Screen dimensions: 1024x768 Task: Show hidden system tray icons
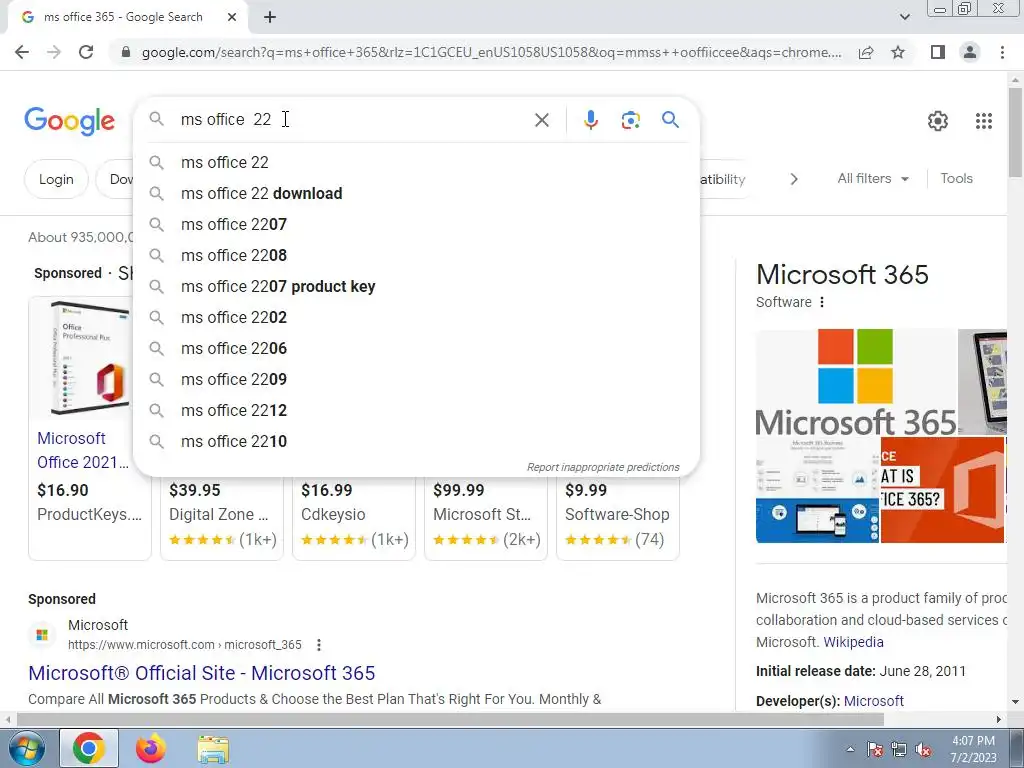click(850, 750)
